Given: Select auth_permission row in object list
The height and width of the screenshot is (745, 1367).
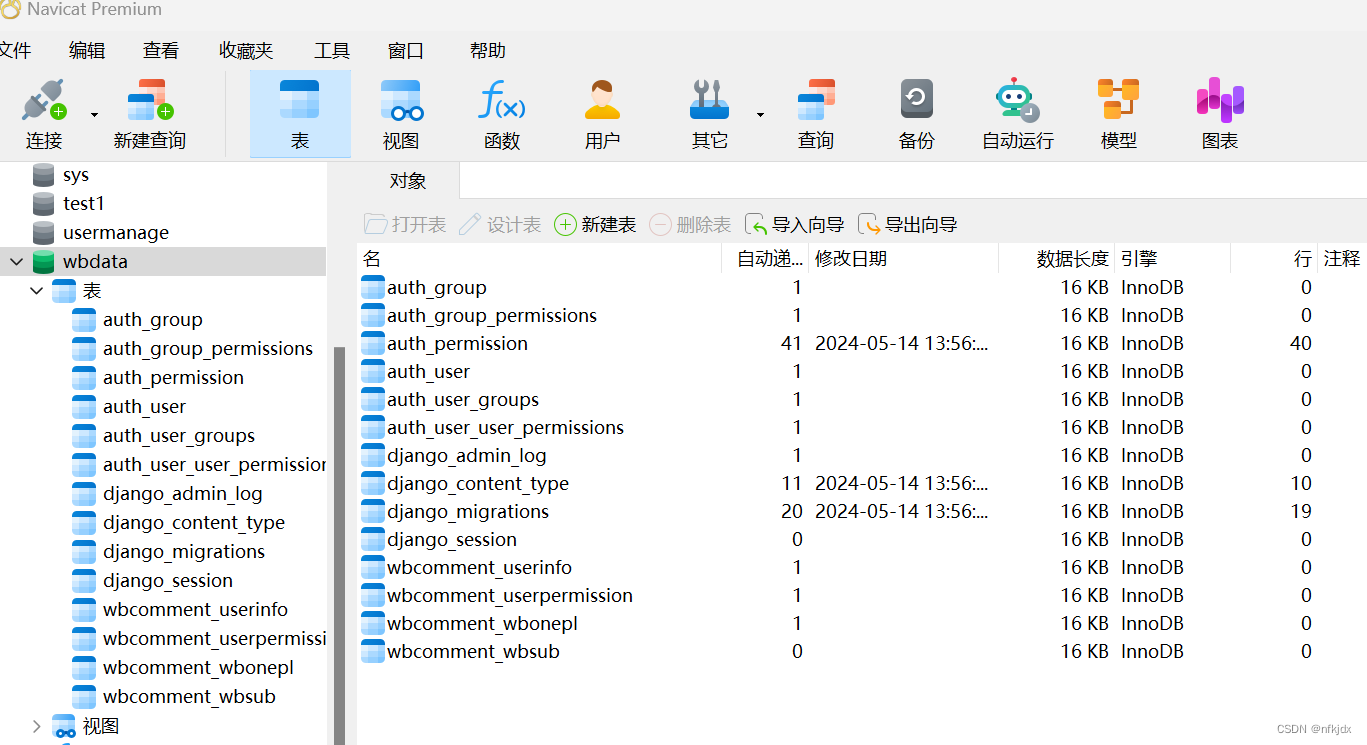Looking at the screenshot, I should click(x=862, y=344).
